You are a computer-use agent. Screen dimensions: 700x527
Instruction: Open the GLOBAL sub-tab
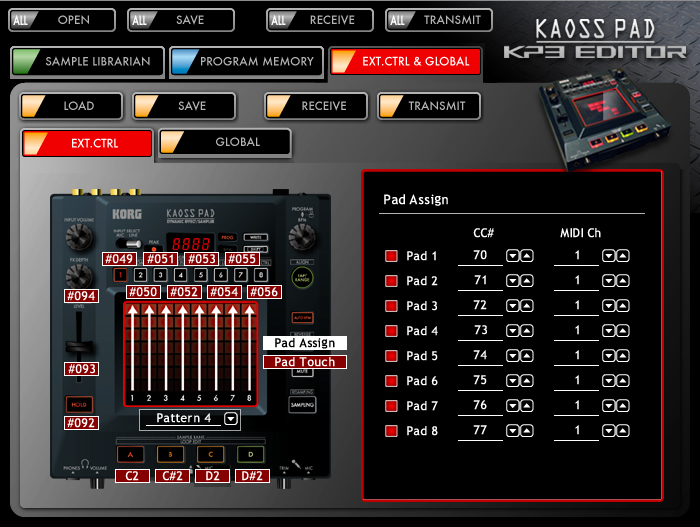(x=225, y=142)
